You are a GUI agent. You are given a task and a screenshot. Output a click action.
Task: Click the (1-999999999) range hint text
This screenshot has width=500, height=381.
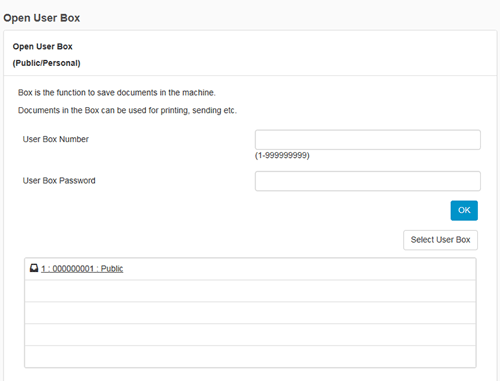[x=282, y=155]
